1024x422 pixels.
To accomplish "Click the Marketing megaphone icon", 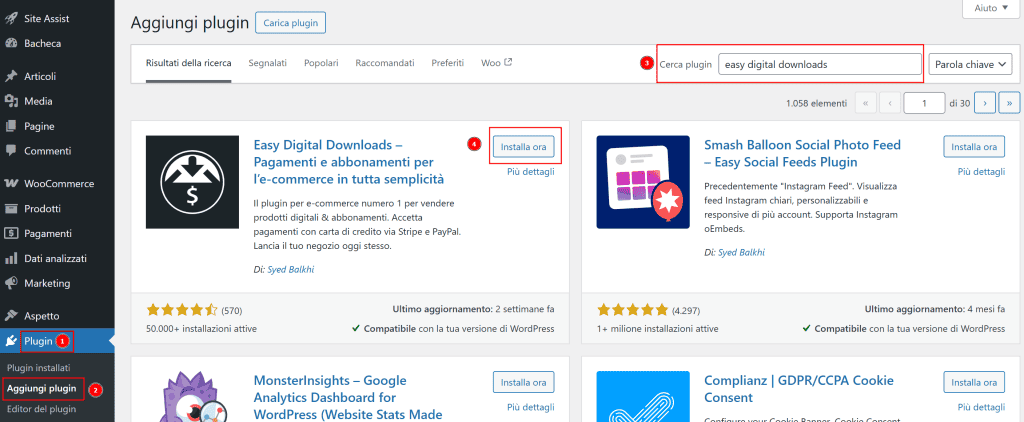I will [11, 284].
